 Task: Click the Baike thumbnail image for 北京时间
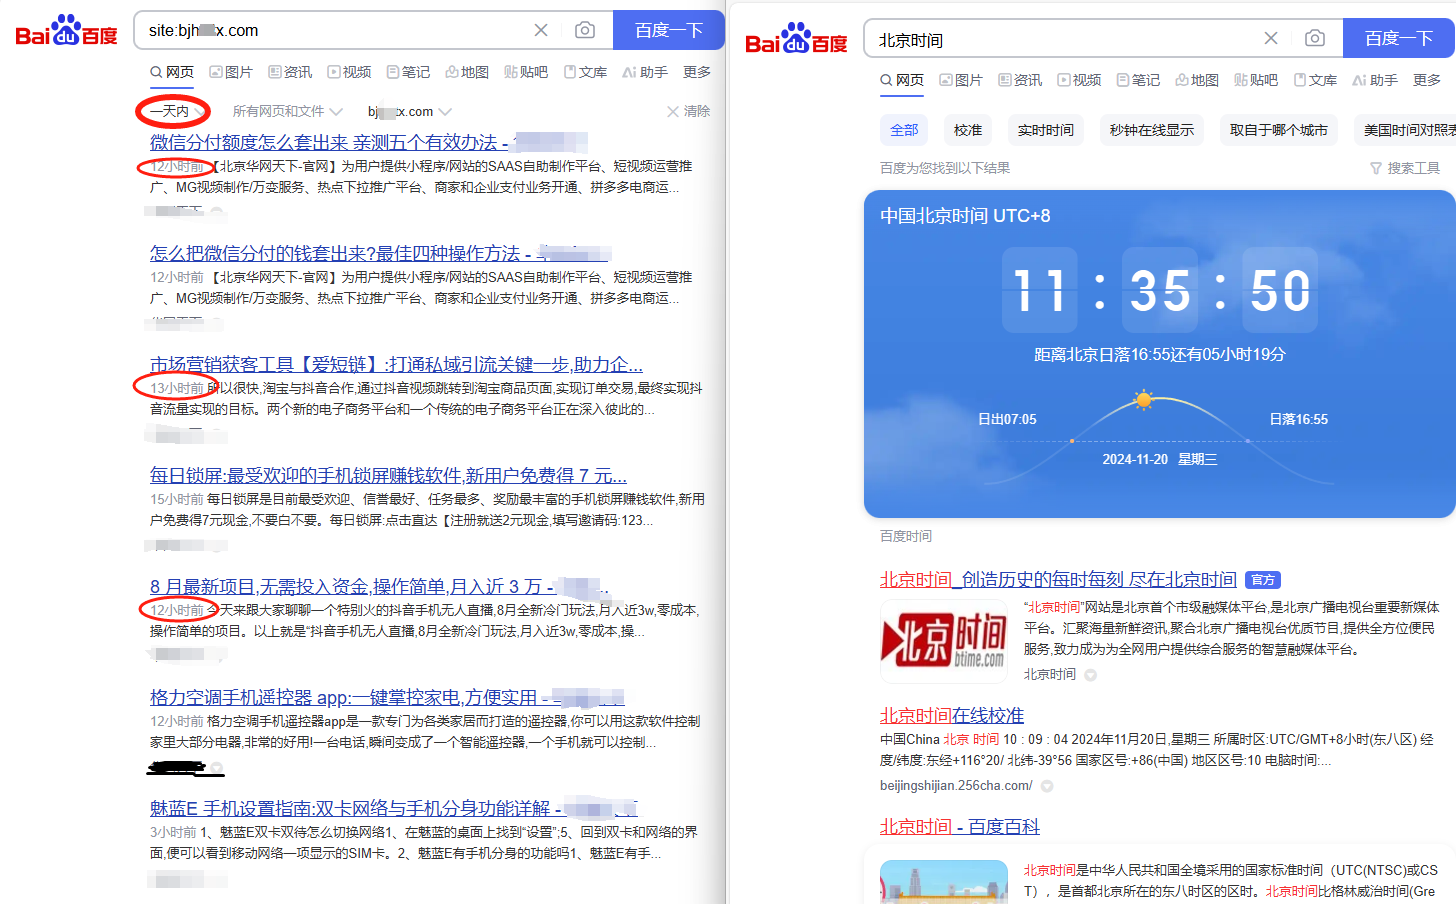(x=944, y=881)
